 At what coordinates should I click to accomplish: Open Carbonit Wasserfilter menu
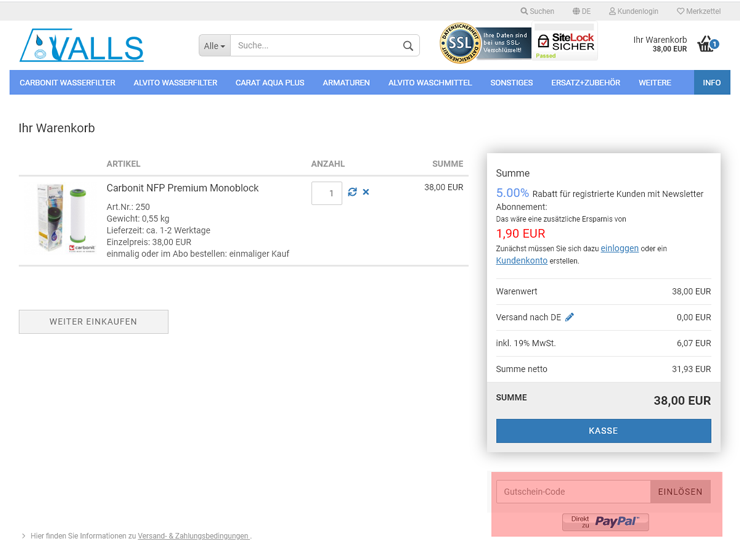[67, 83]
